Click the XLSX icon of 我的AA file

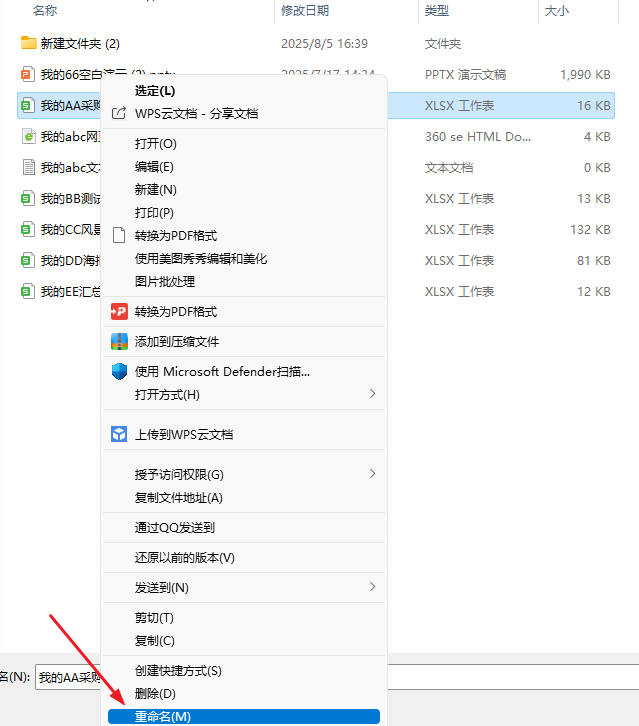pos(28,105)
